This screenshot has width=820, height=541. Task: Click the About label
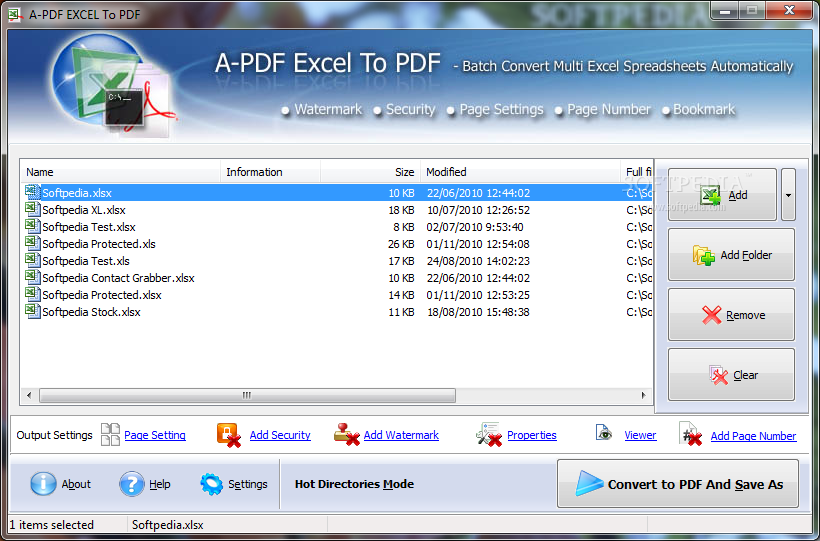[x=76, y=484]
